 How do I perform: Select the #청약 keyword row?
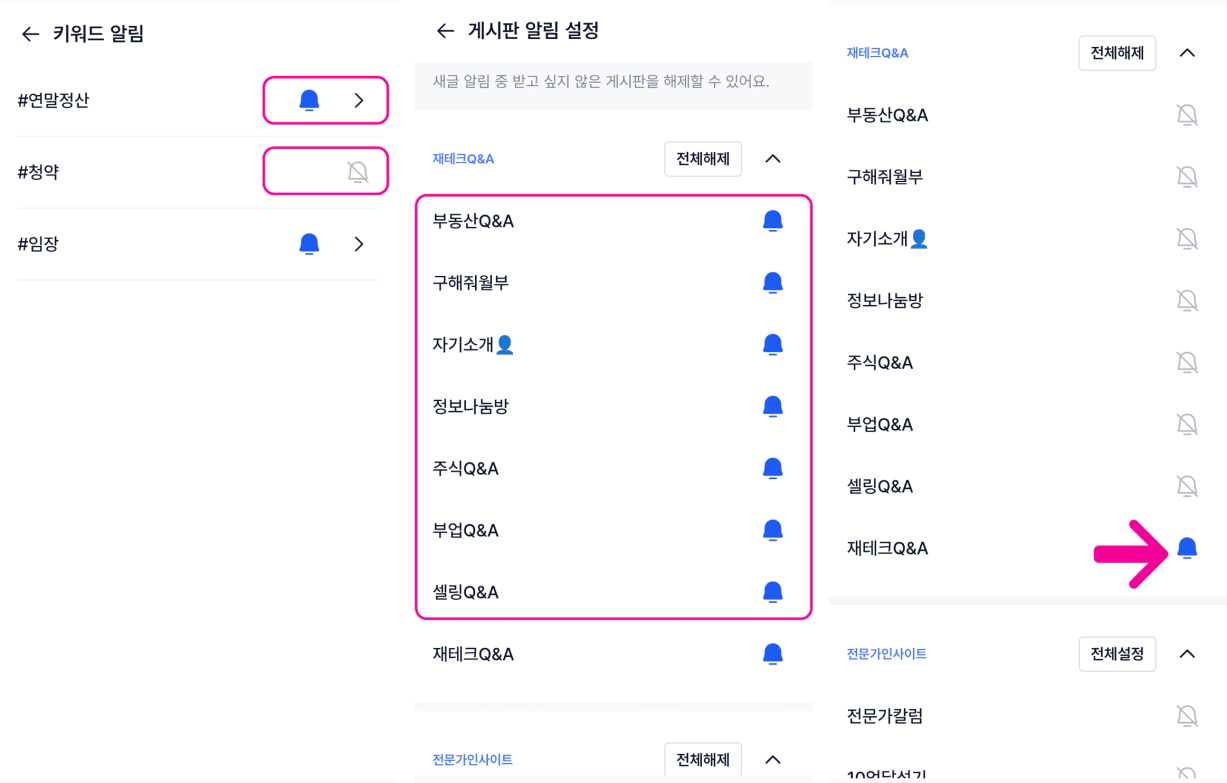(38, 172)
